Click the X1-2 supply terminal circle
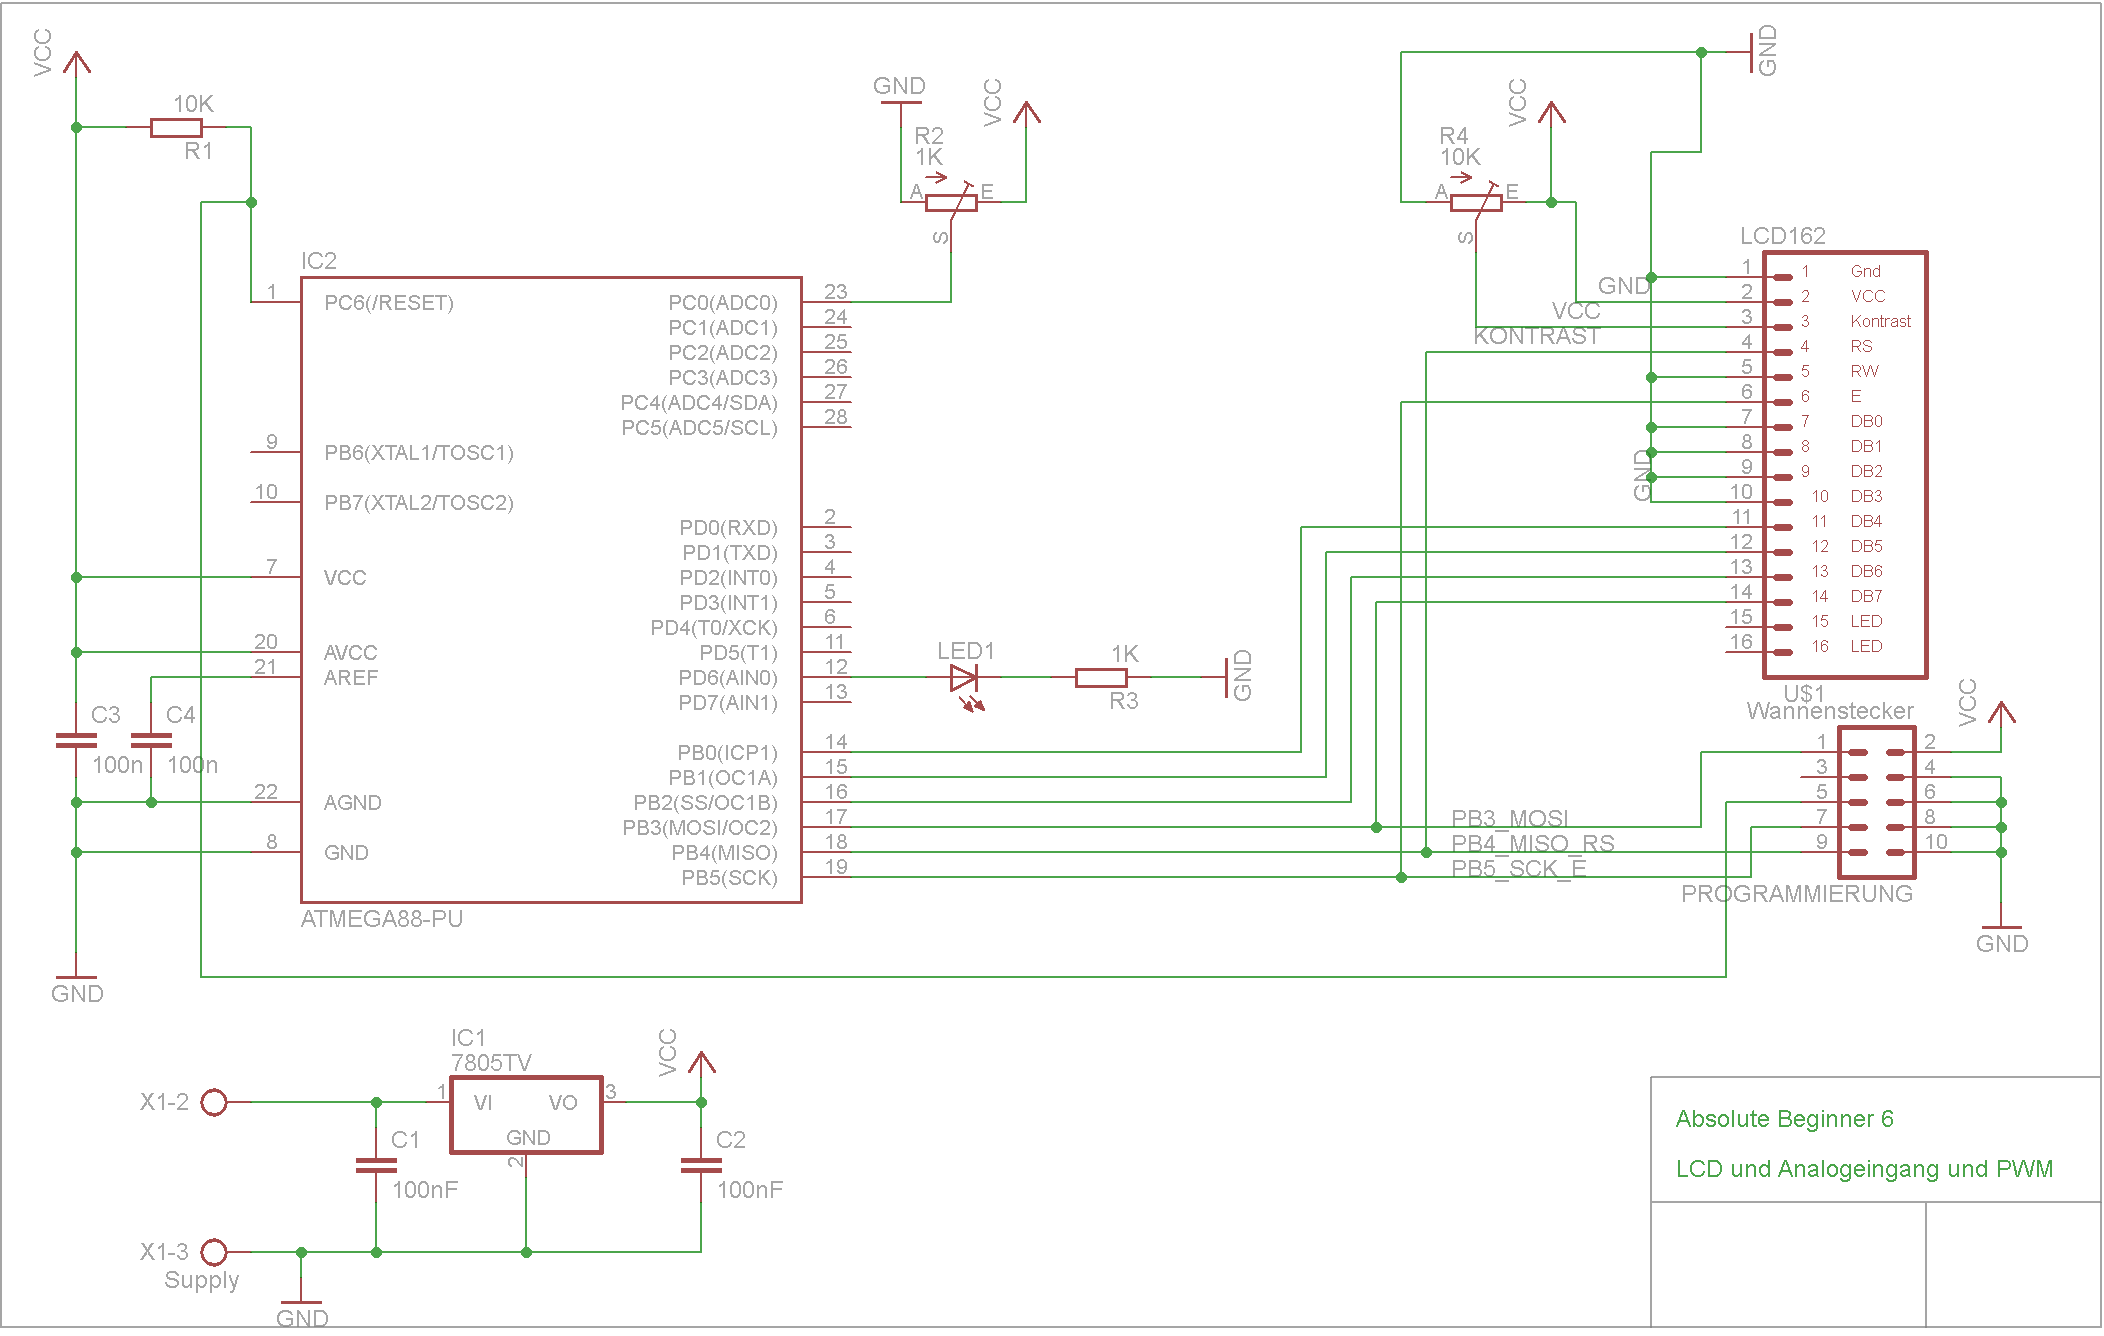The height and width of the screenshot is (1336, 2104). tap(214, 1103)
